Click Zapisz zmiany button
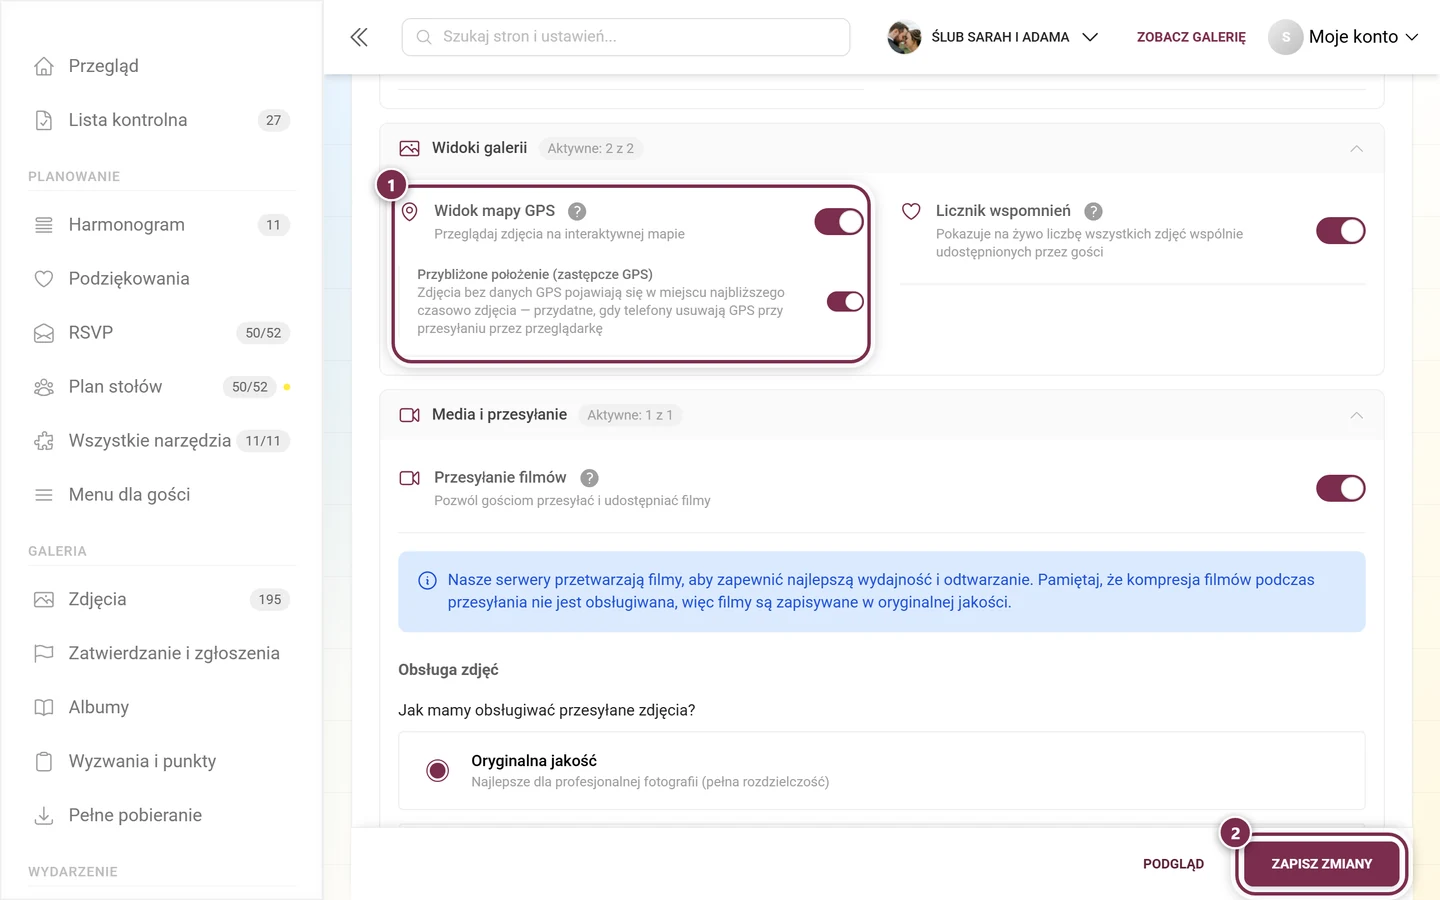The height and width of the screenshot is (900, 1440). (x=1321, y=864)
